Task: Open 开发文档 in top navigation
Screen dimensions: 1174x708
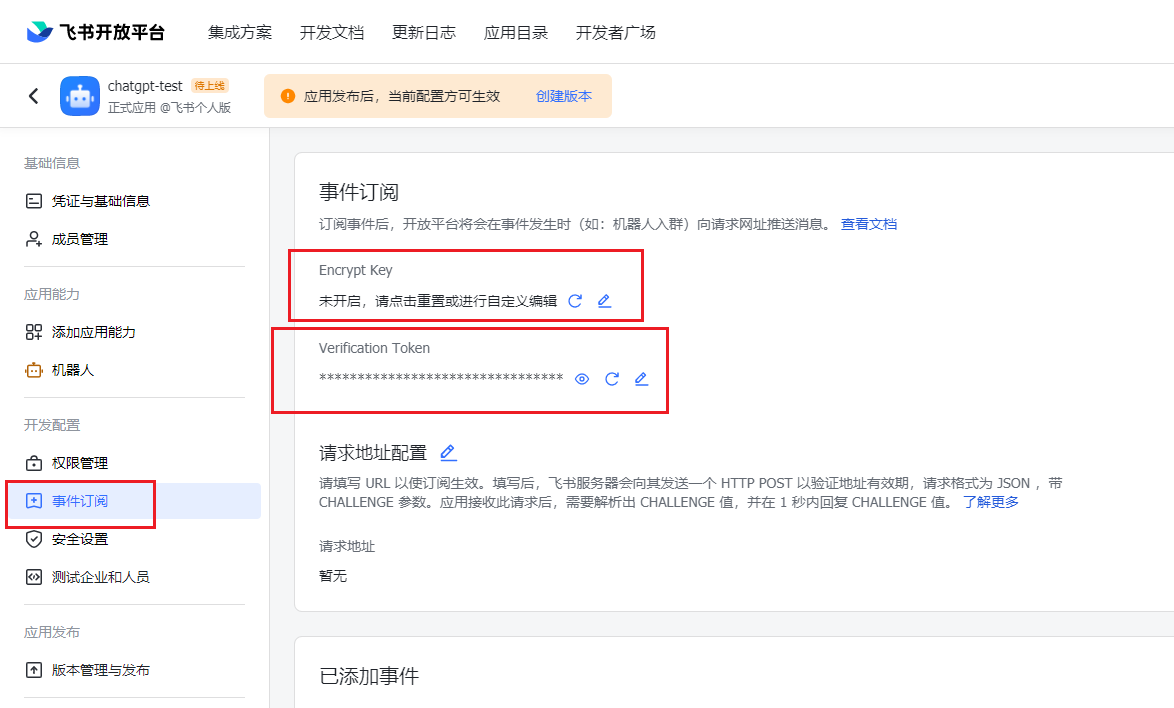Action: tap(332, 32)
